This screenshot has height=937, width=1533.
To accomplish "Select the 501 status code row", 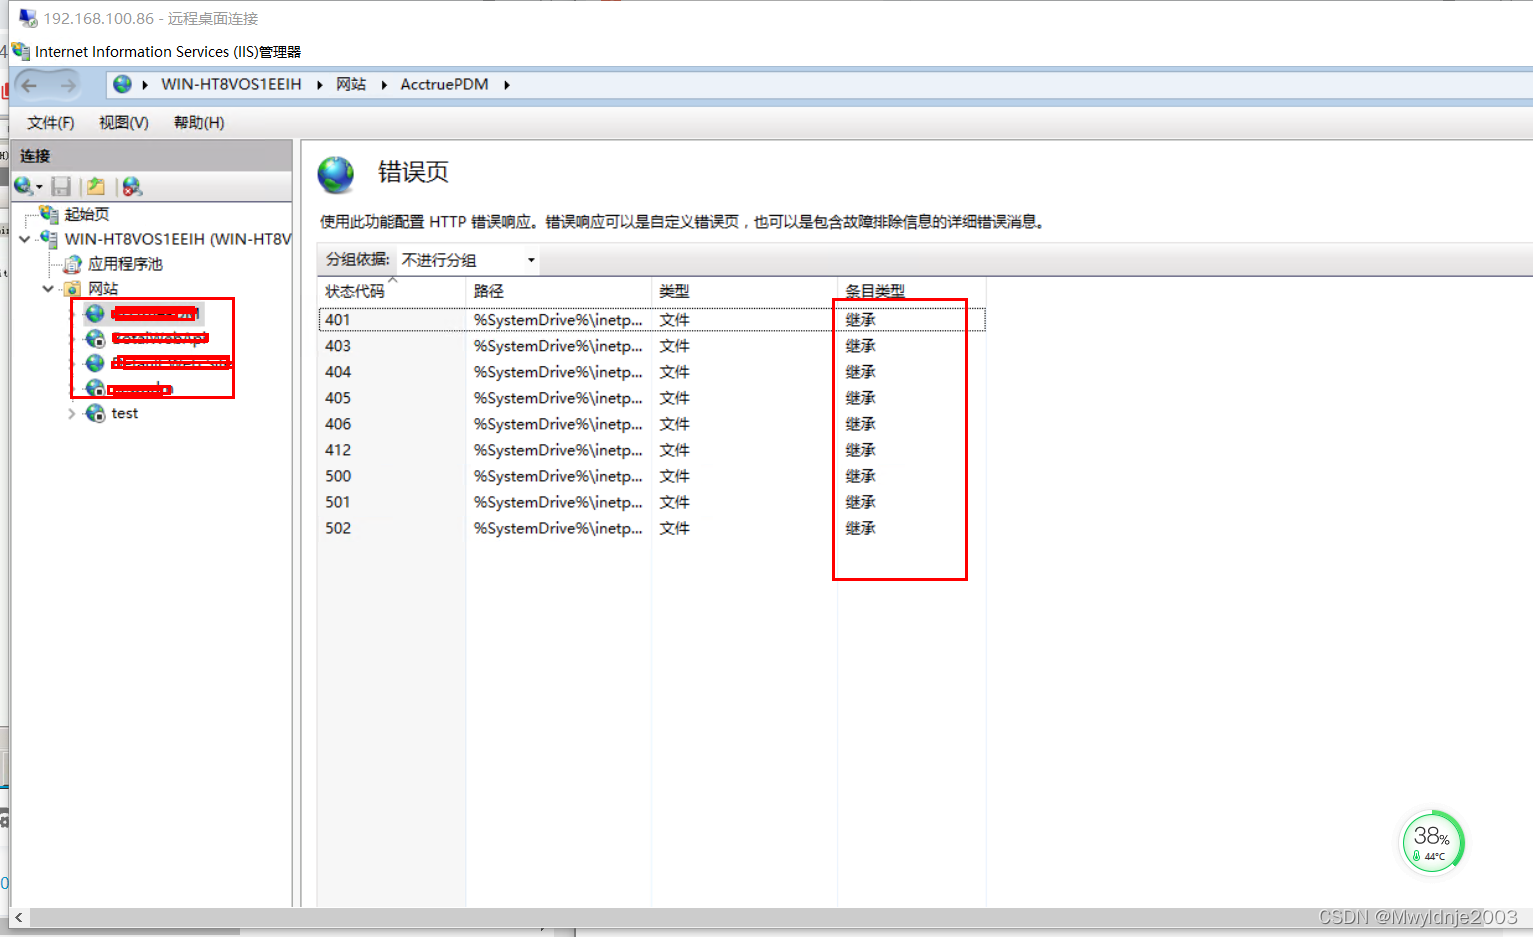I will coord(652,502).
